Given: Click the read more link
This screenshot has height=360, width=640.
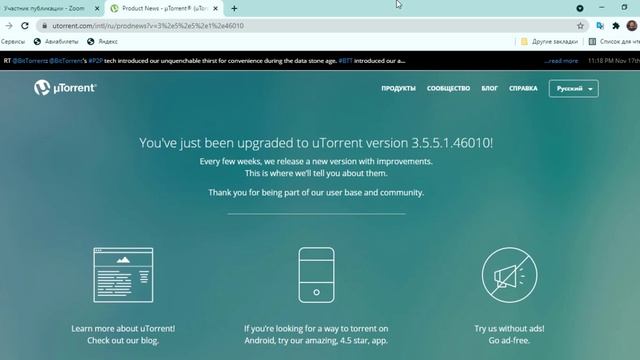Looking at the screenshot, I should pos(561,61).
